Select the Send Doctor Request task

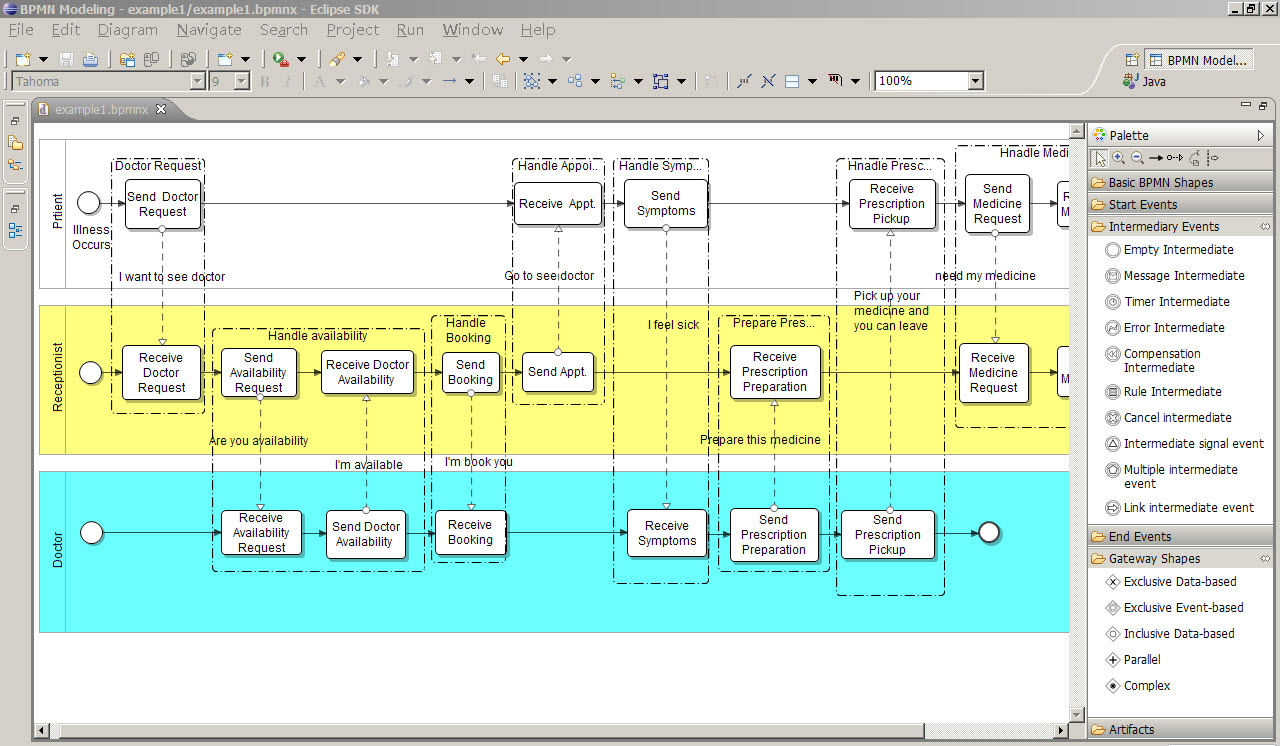point(163,204)
